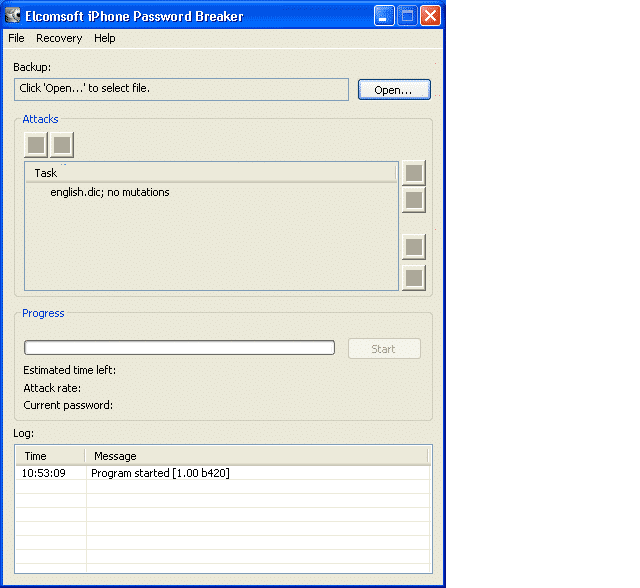Select the backup file path field
Image resolution: width=640 pixels, height=588 pixels.
point(181,89)
